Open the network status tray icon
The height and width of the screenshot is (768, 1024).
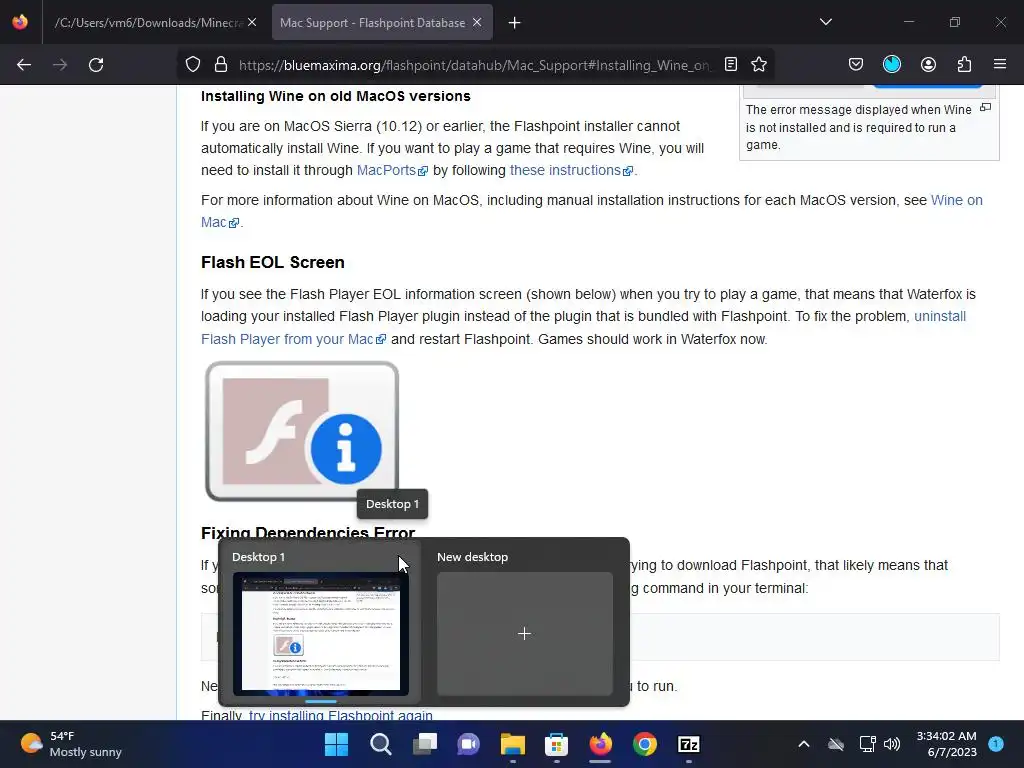pyautogui.click(x=867, y=744)
